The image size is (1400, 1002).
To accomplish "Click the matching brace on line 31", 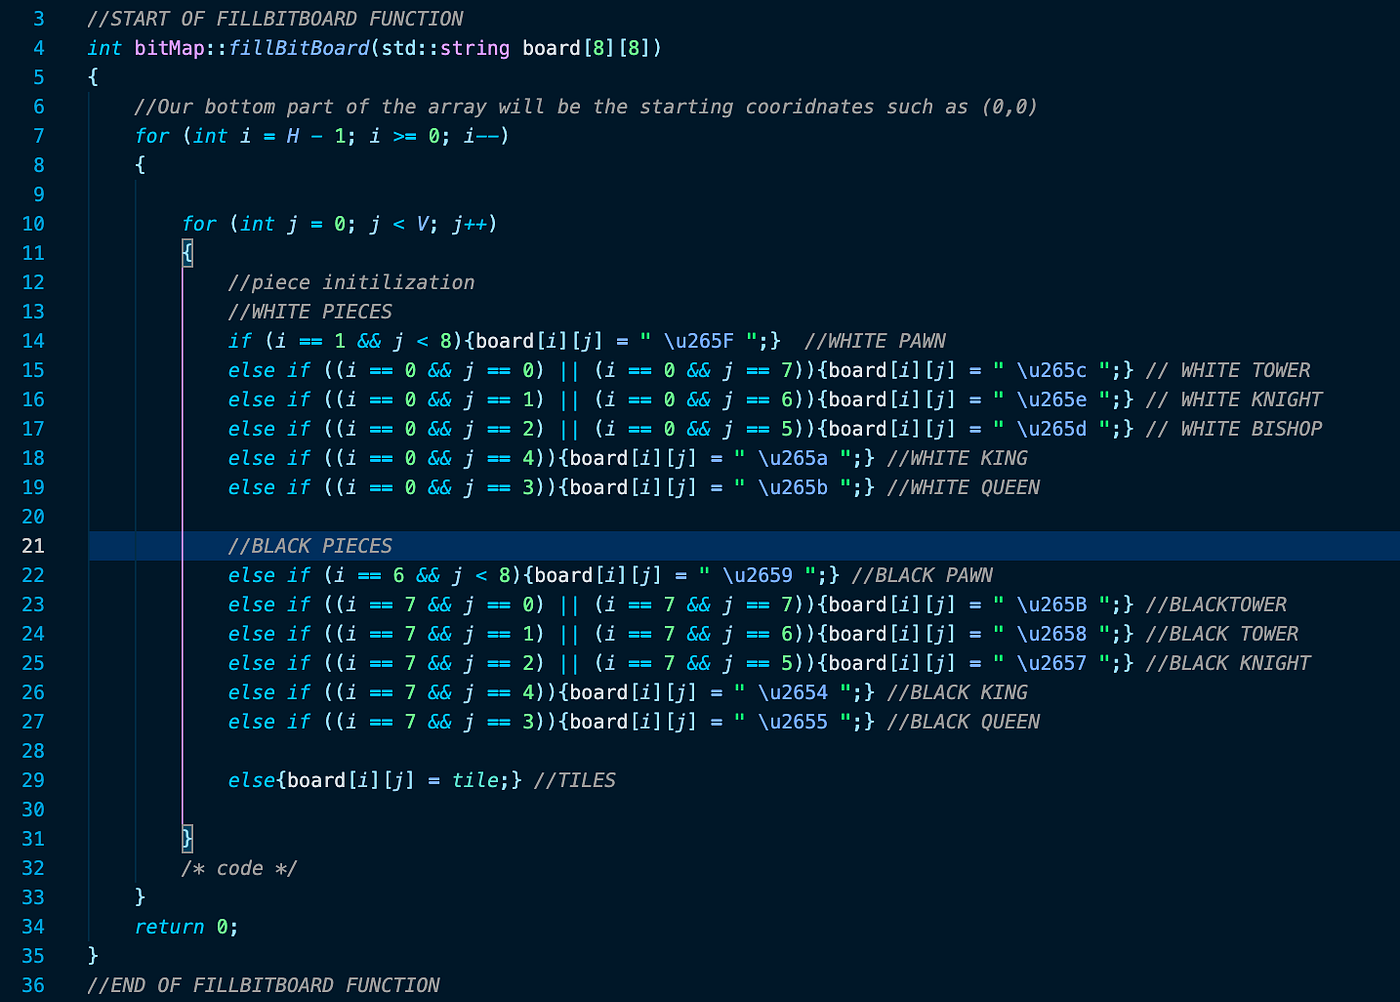I will [186, 838].
